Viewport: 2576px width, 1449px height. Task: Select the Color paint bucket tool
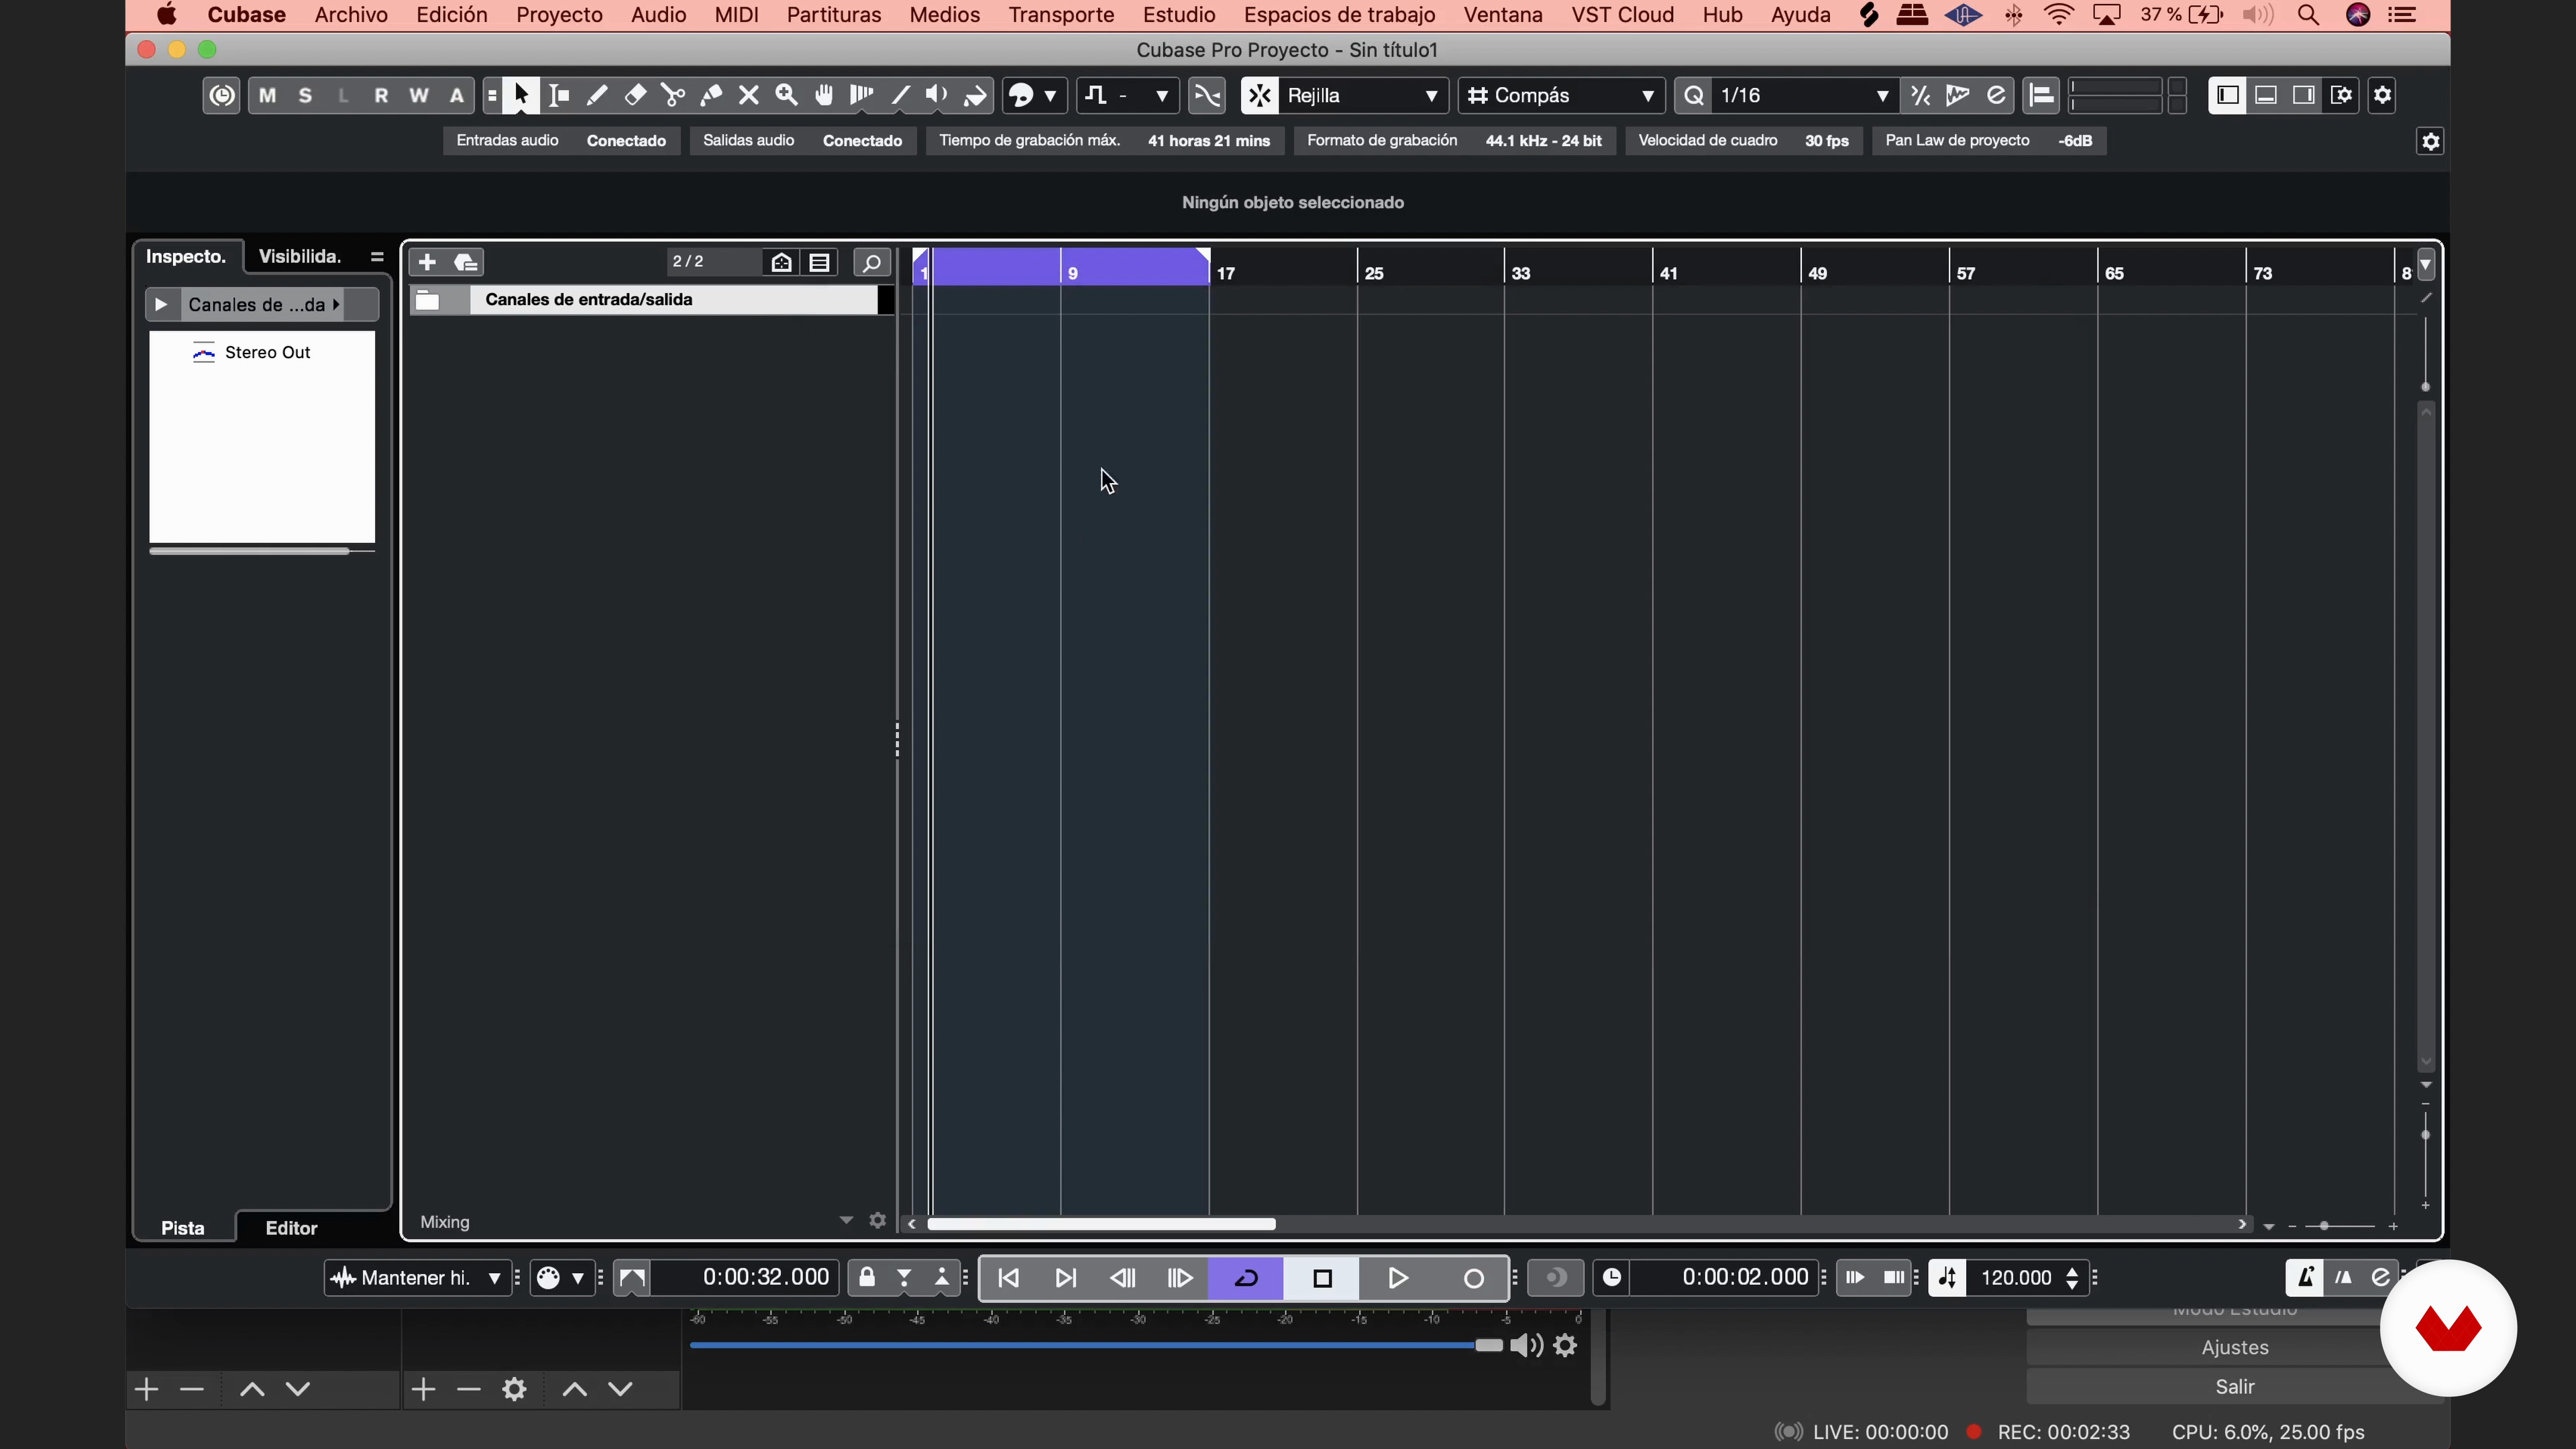click(x=975, y=95)
